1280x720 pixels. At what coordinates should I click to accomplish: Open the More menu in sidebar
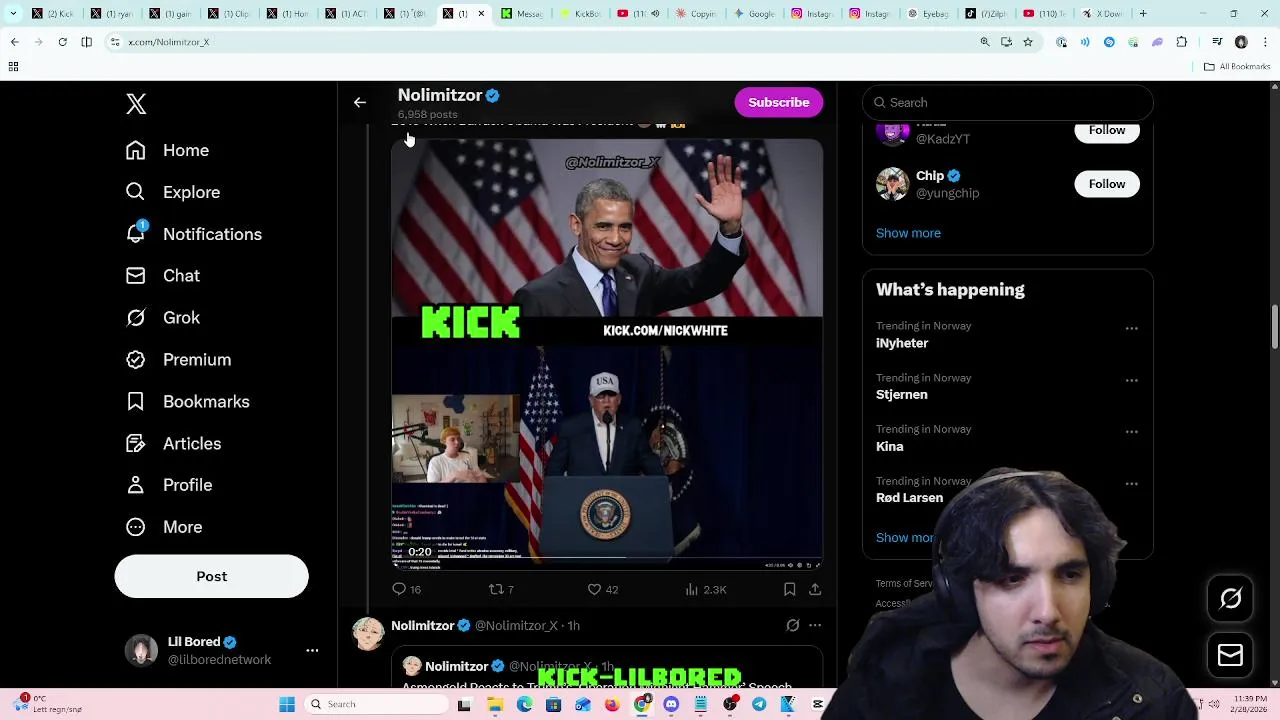pos(163,527)
